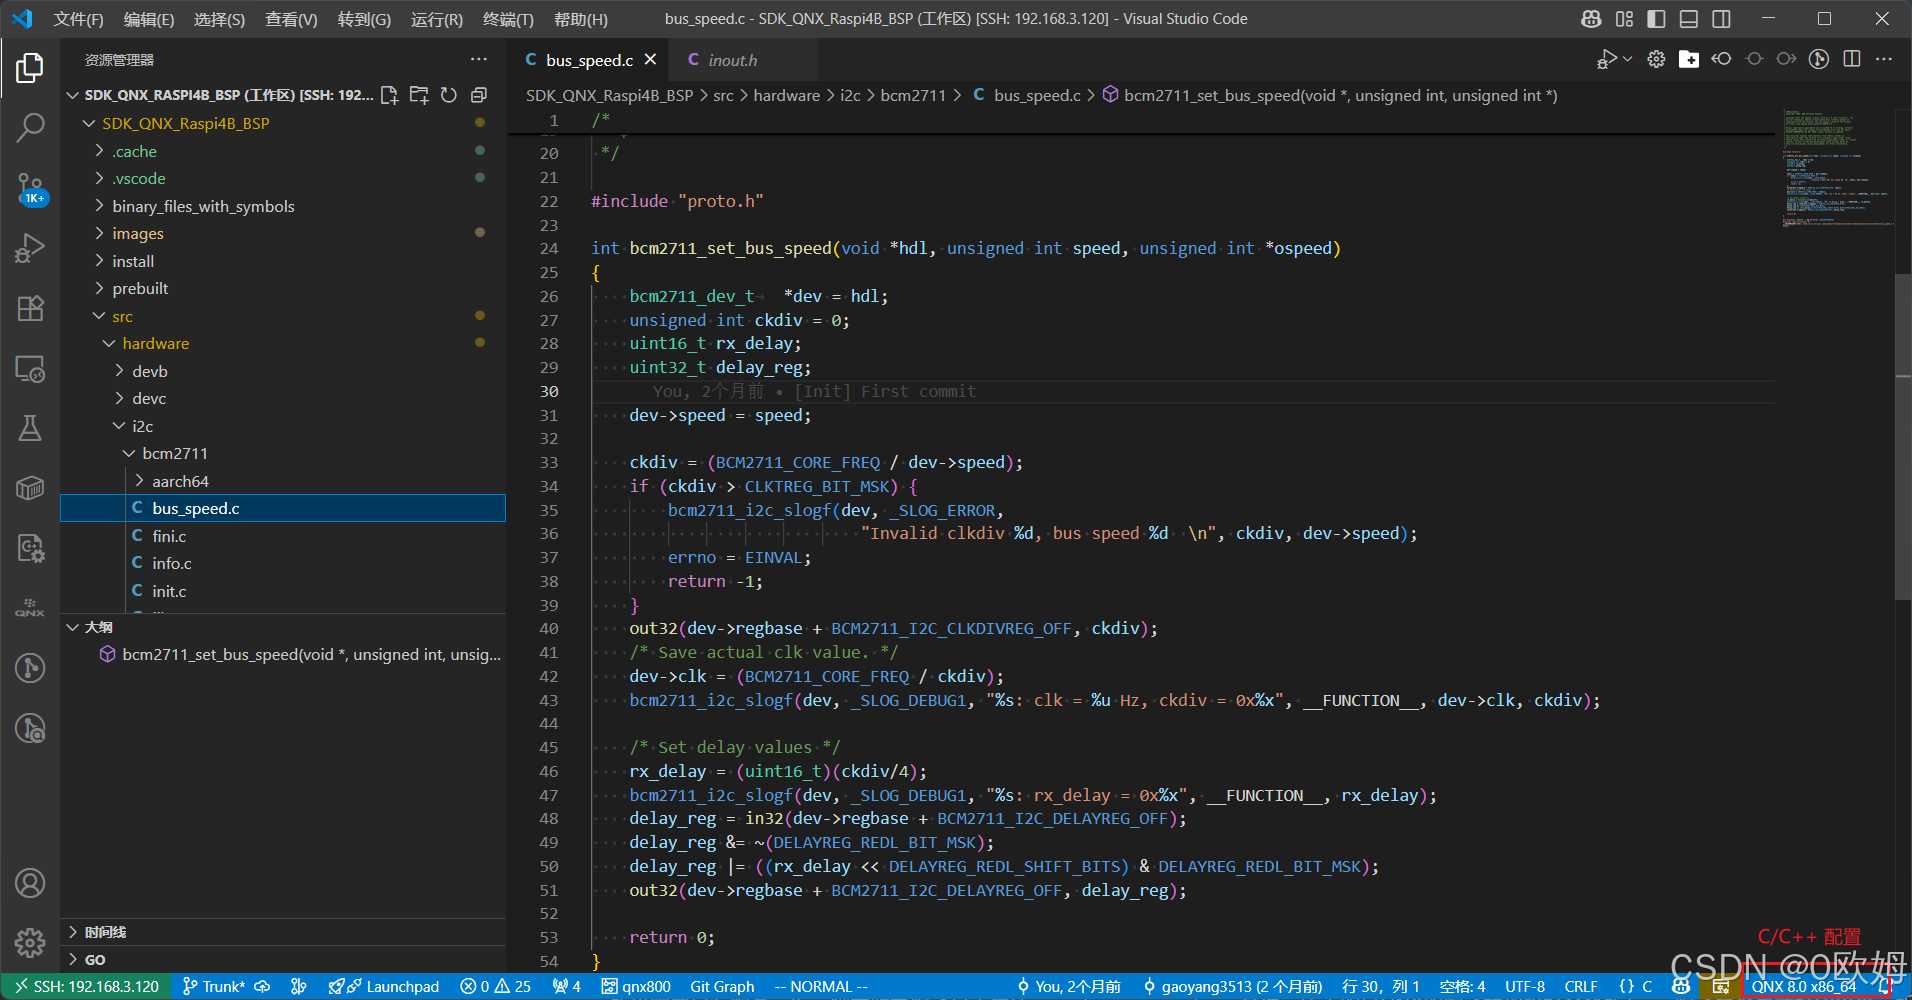This screenshot has width=1912, height=1000.
Task: Open 查看(V) menu
Action: click(291, 19)
